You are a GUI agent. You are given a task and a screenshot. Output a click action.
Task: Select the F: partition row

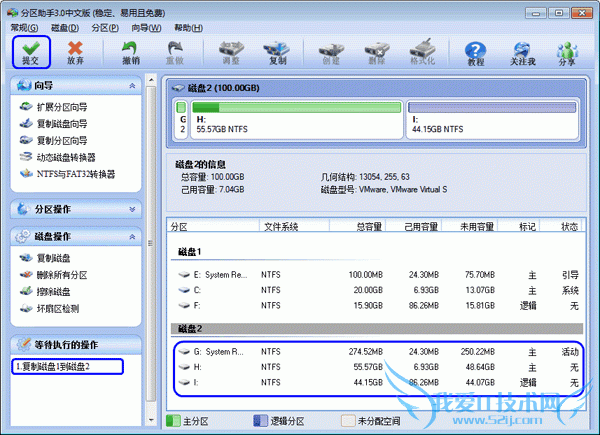coord(378,306)
